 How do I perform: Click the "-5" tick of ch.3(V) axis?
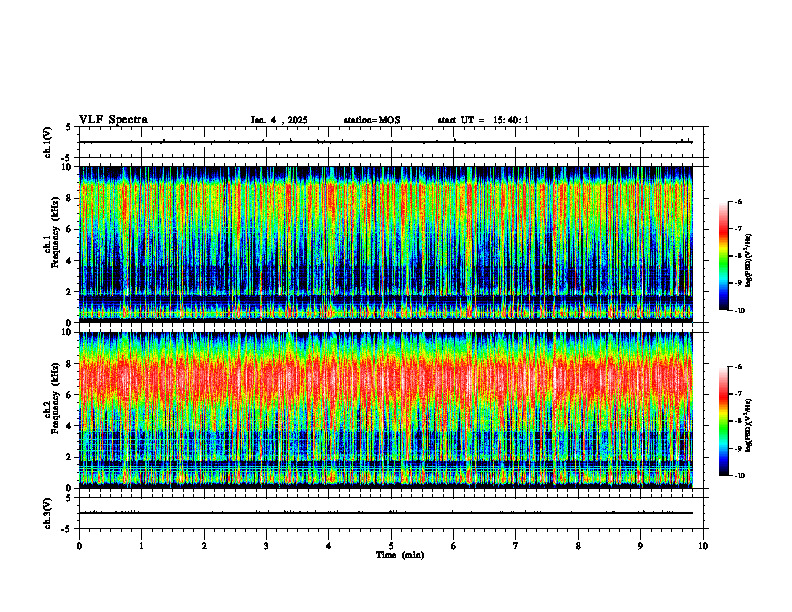67,529
